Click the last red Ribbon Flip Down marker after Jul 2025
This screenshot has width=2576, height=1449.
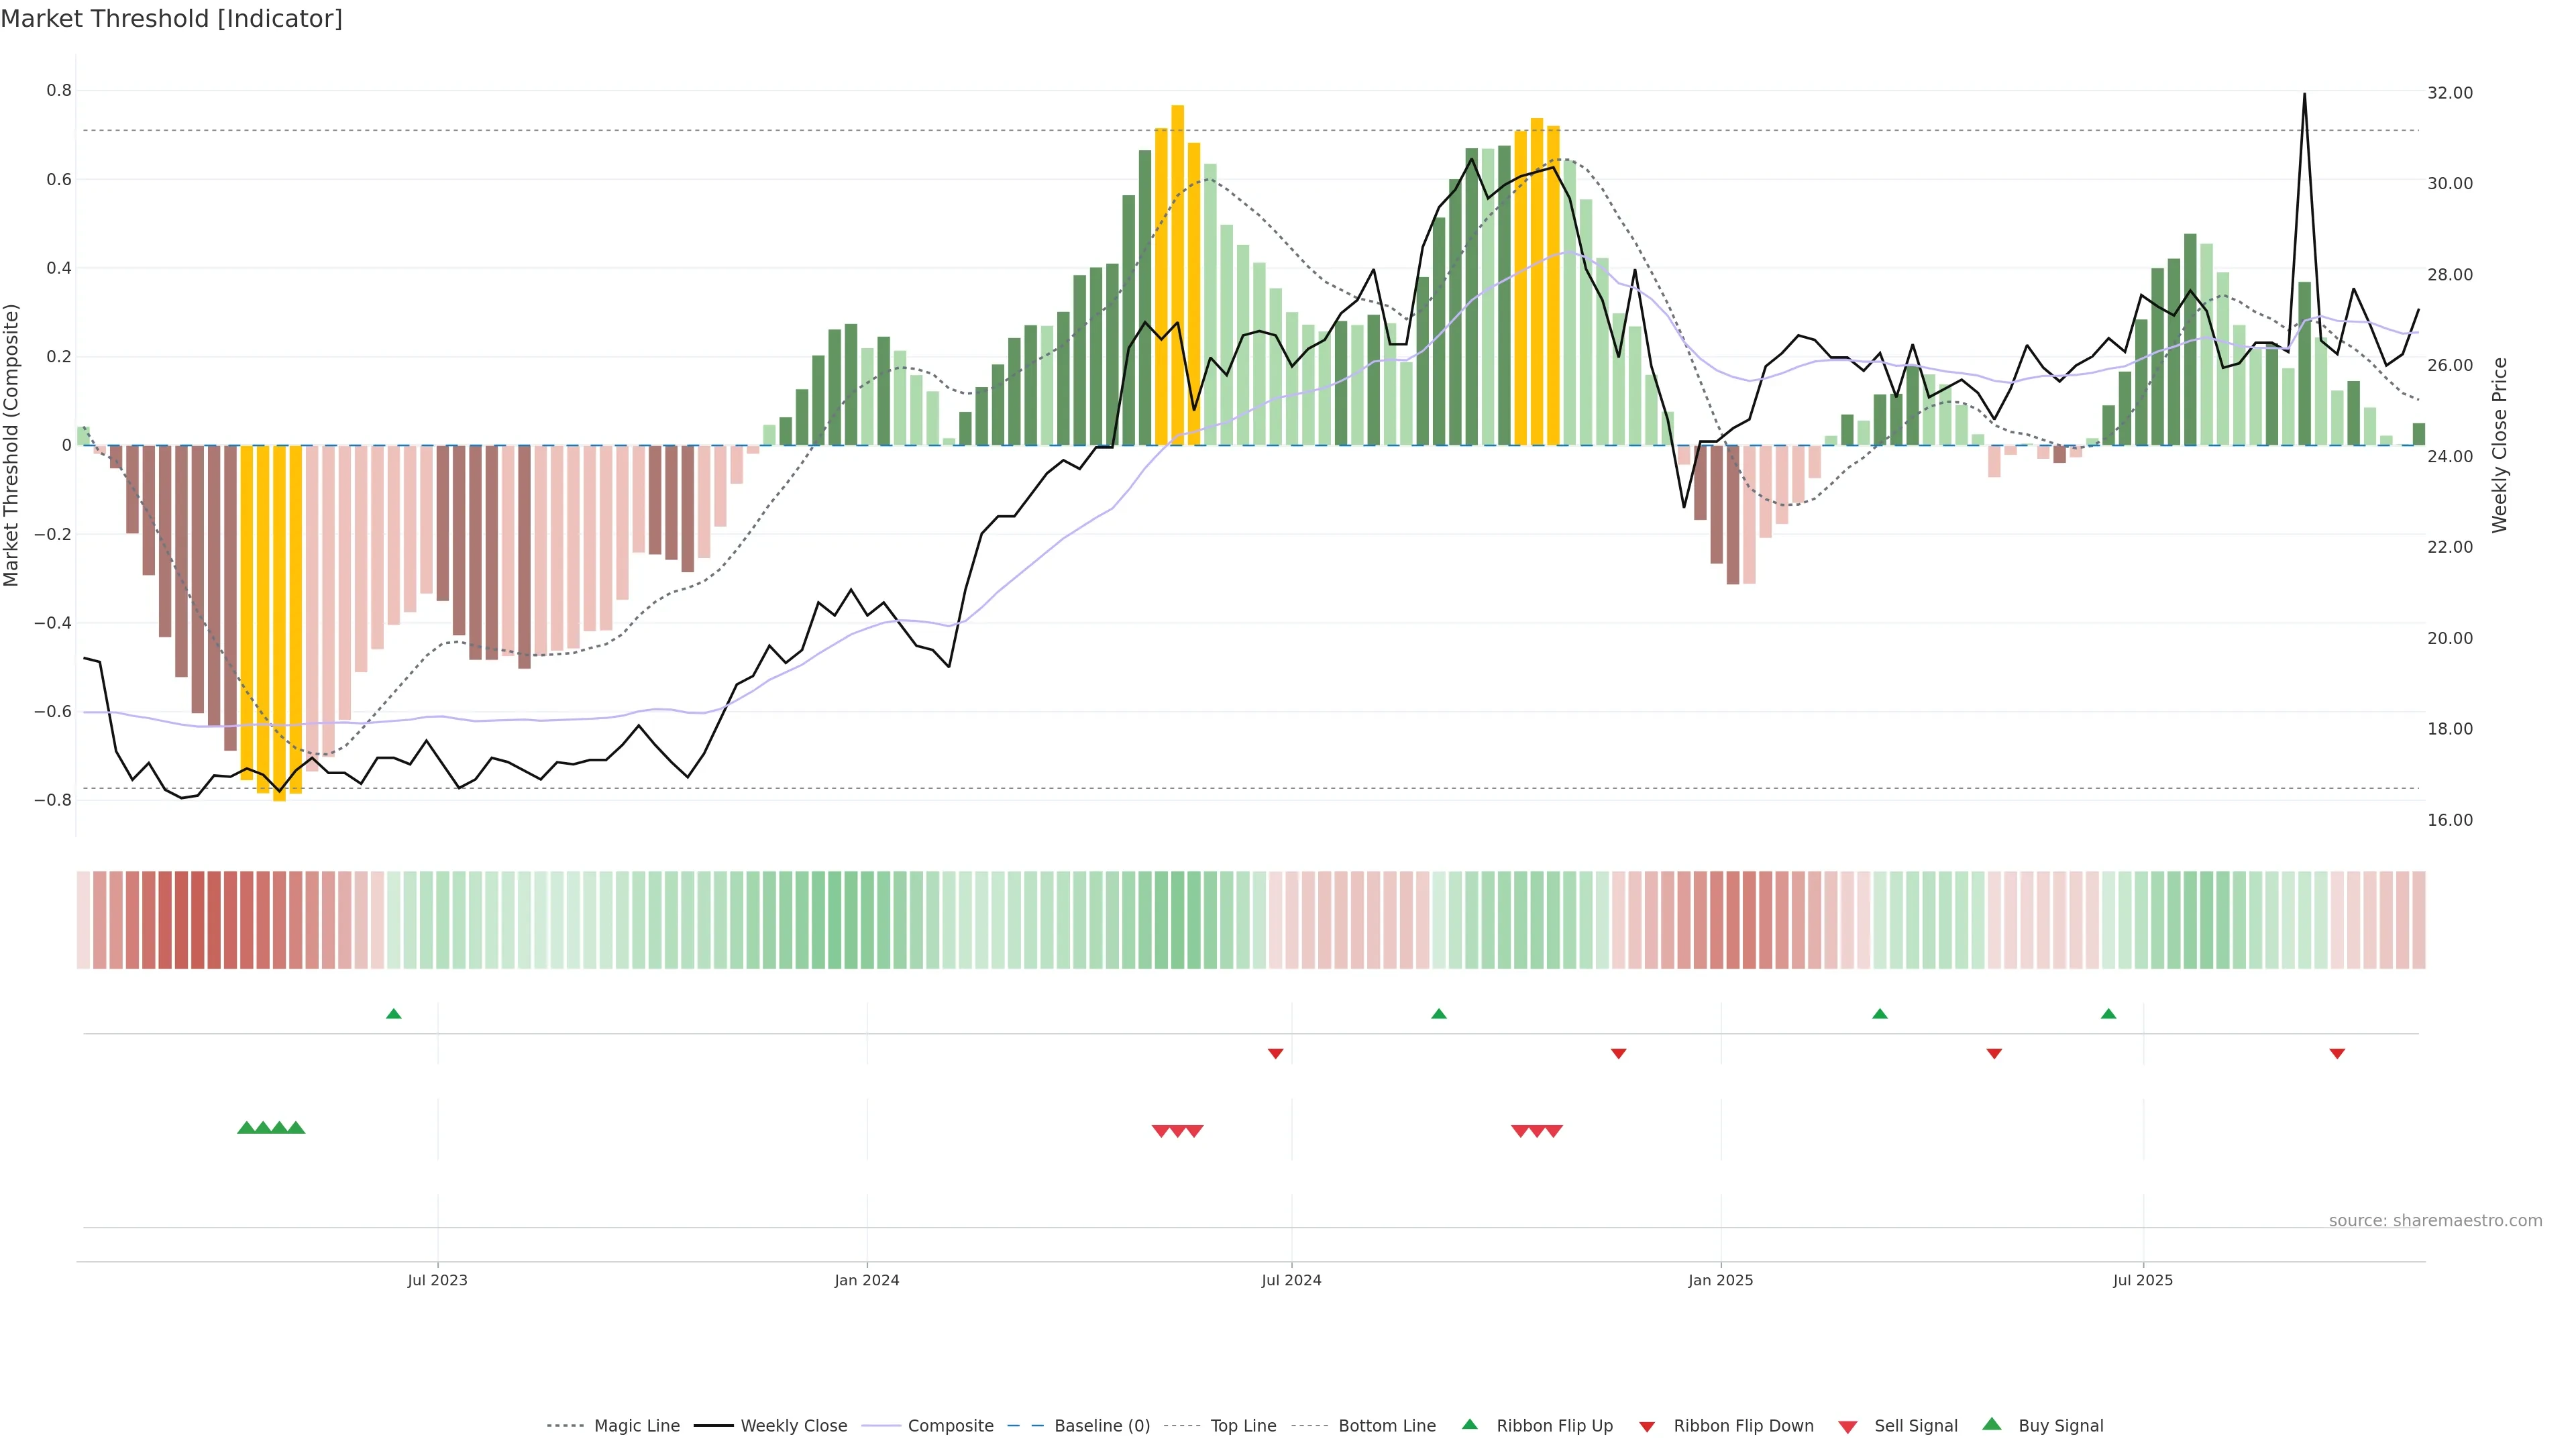[2337, 1054]
